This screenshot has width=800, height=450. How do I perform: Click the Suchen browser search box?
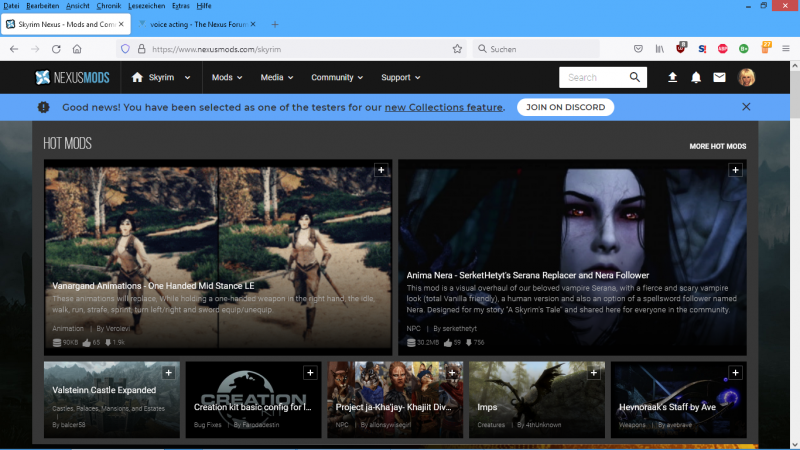(536, 49)
